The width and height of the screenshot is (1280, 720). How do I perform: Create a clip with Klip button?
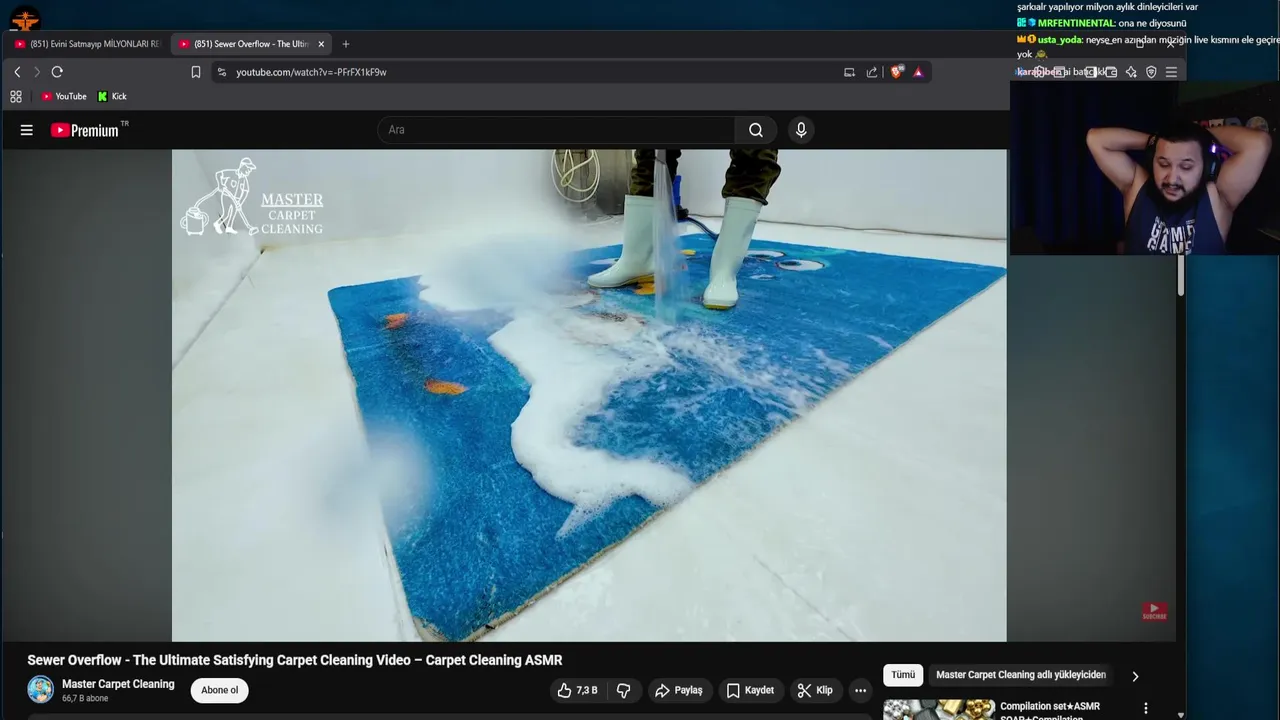pos(815,690)
